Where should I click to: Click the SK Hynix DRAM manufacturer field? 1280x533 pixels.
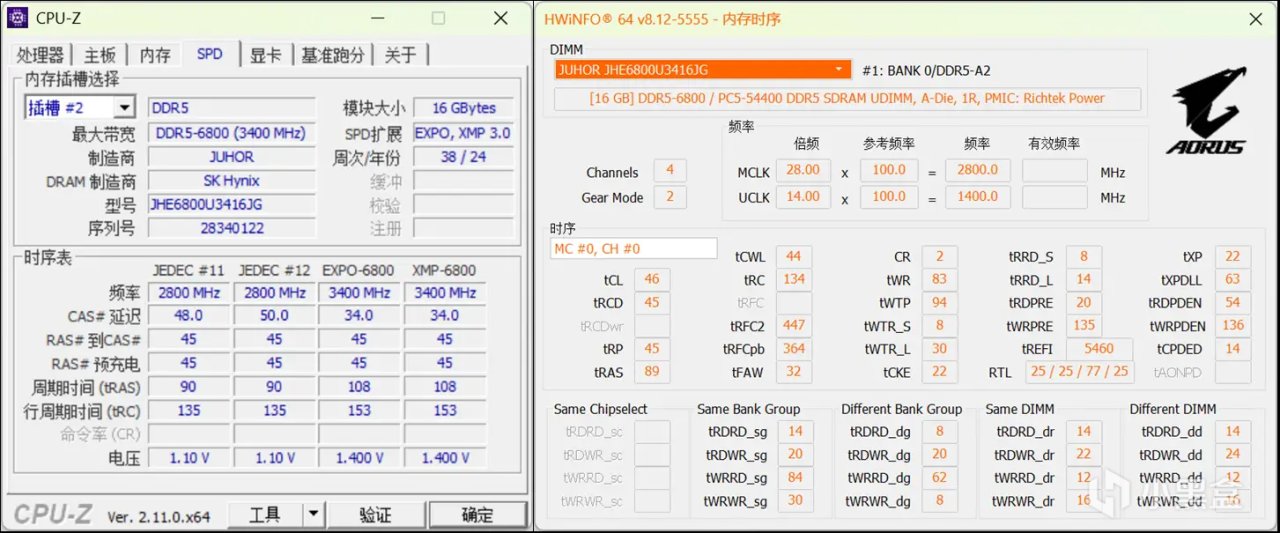(x=230, y=181)
